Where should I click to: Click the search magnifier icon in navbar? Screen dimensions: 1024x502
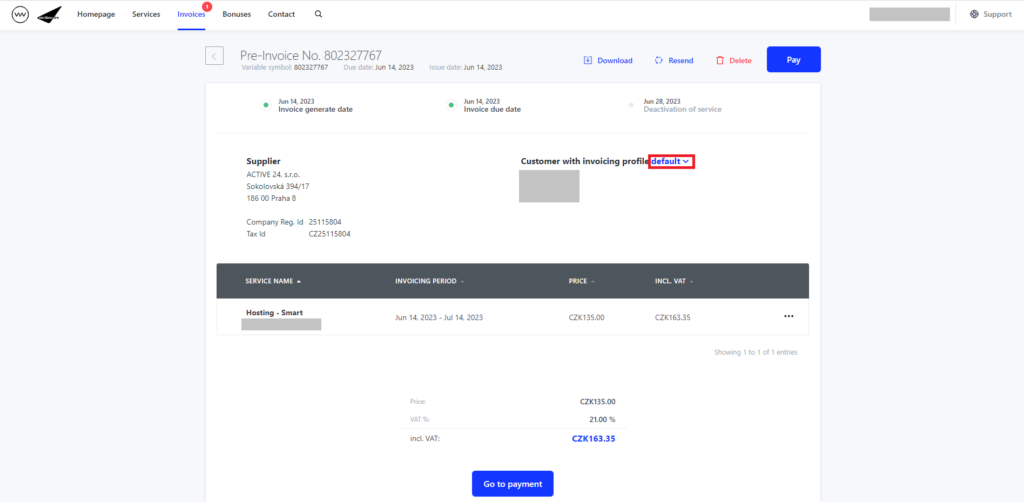tap(318, 15)
